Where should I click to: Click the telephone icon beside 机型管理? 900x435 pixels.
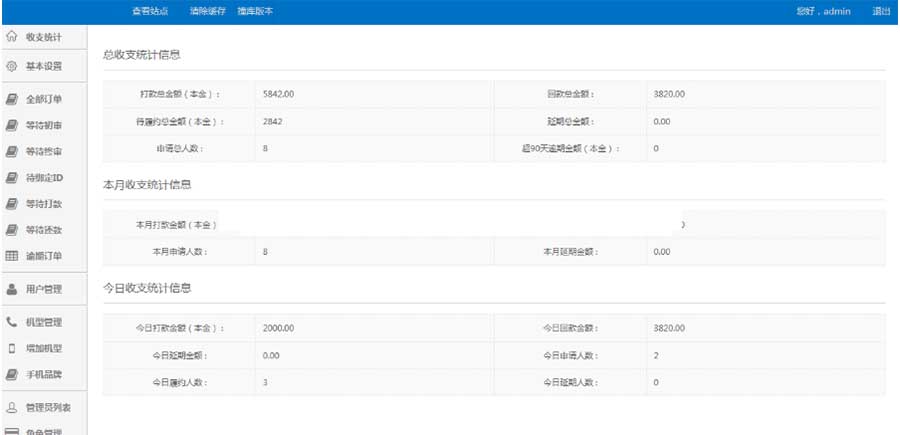tap(12, 322)
